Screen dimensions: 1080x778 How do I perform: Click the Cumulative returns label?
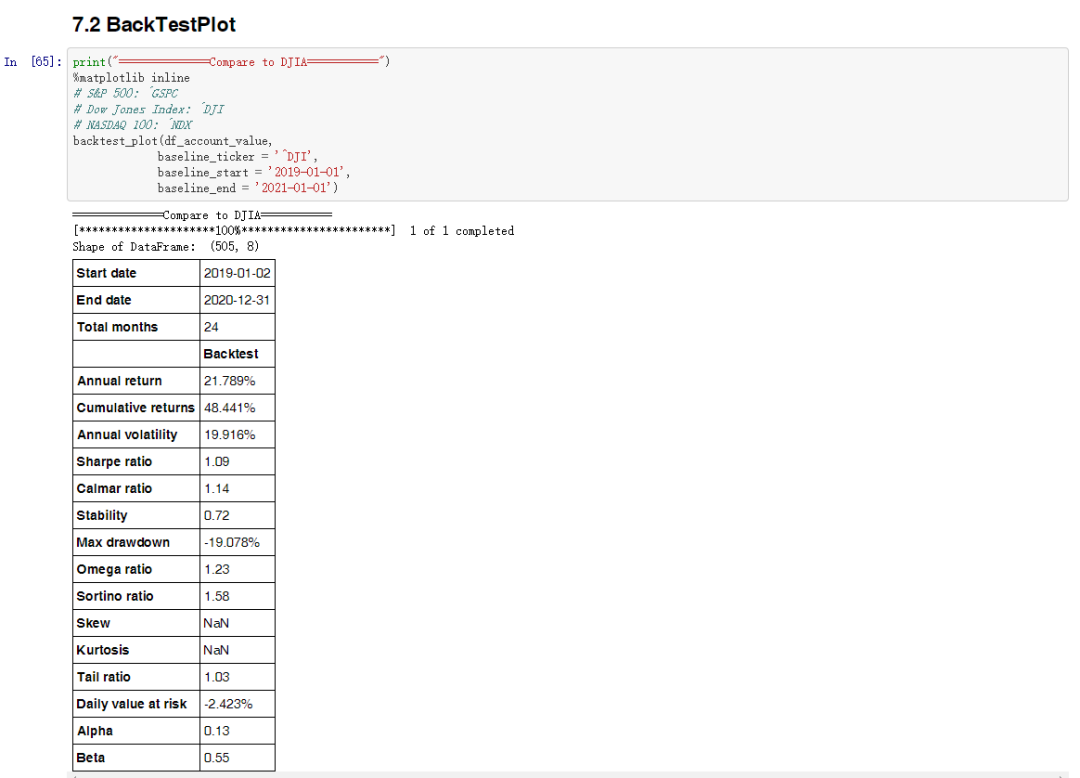tap(136, 408)
